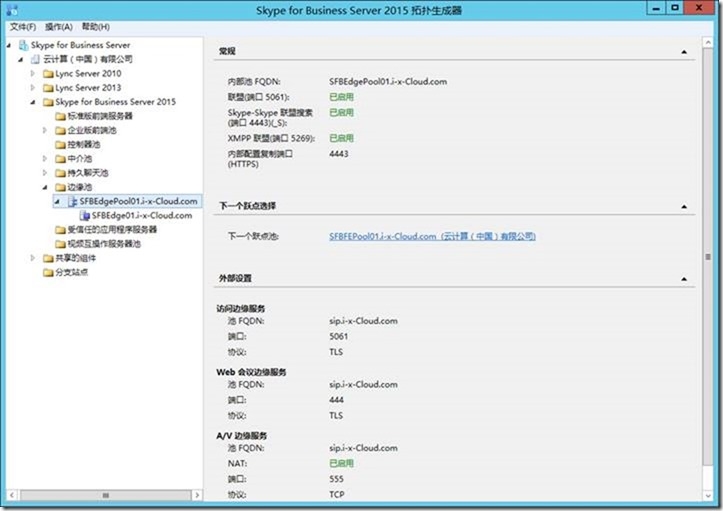Expand the 中介池 node
Screen dimensions: 723x511
coord(45,159)
